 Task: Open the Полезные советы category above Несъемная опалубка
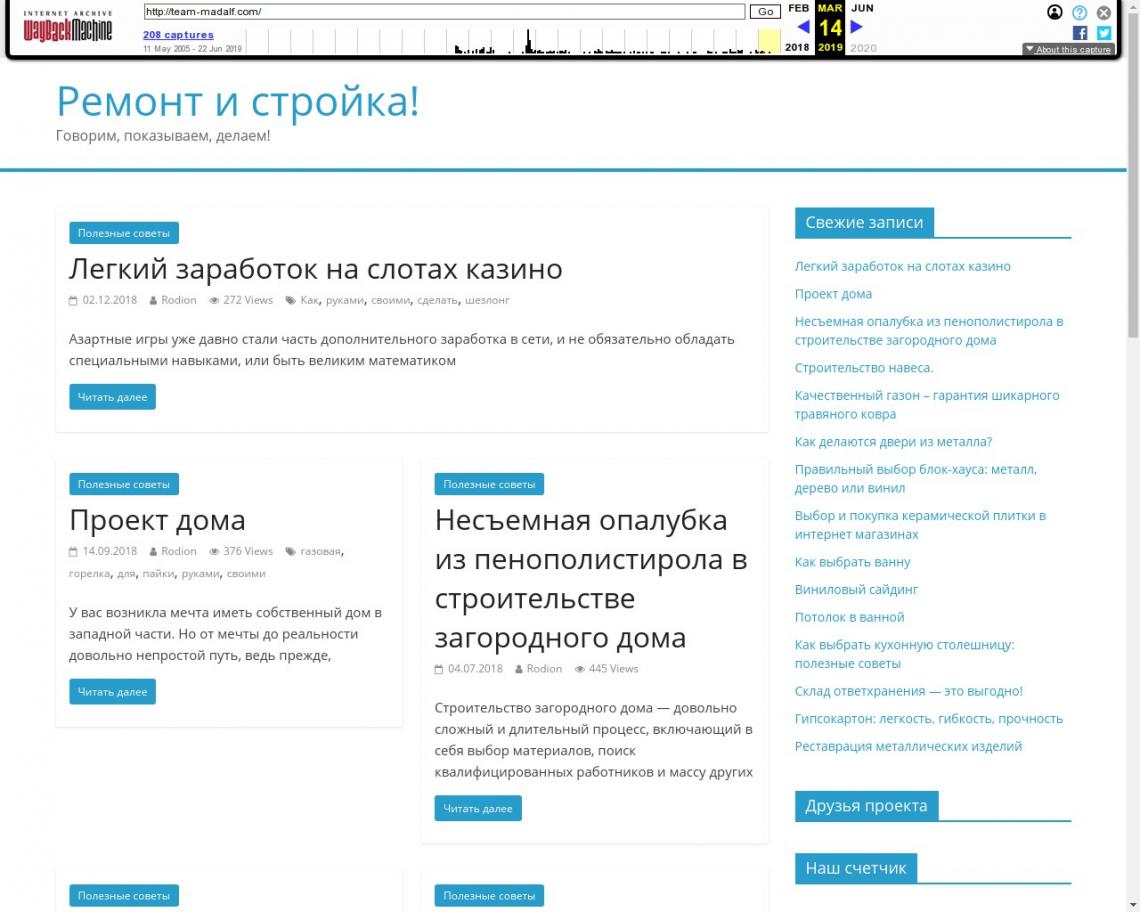[489, 484]
